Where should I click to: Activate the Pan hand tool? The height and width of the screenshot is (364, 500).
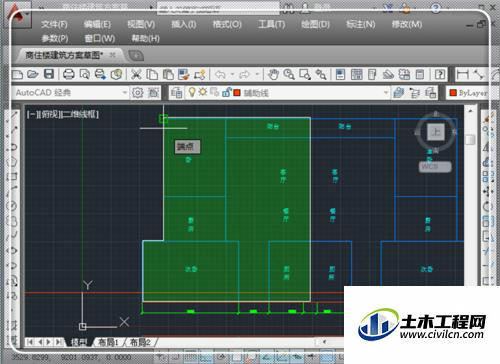tap(273, 74)
